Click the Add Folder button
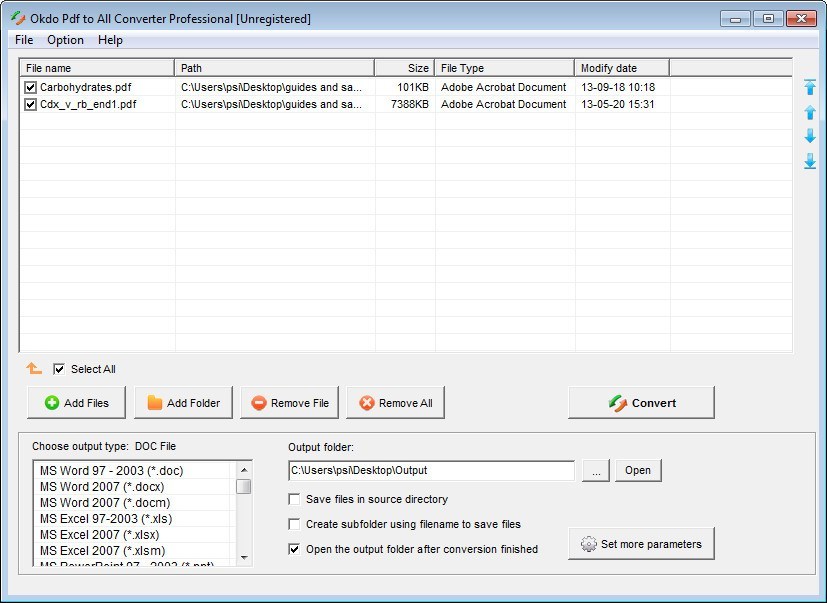Screen dimensions: 827x603 (x=183, y=403)
